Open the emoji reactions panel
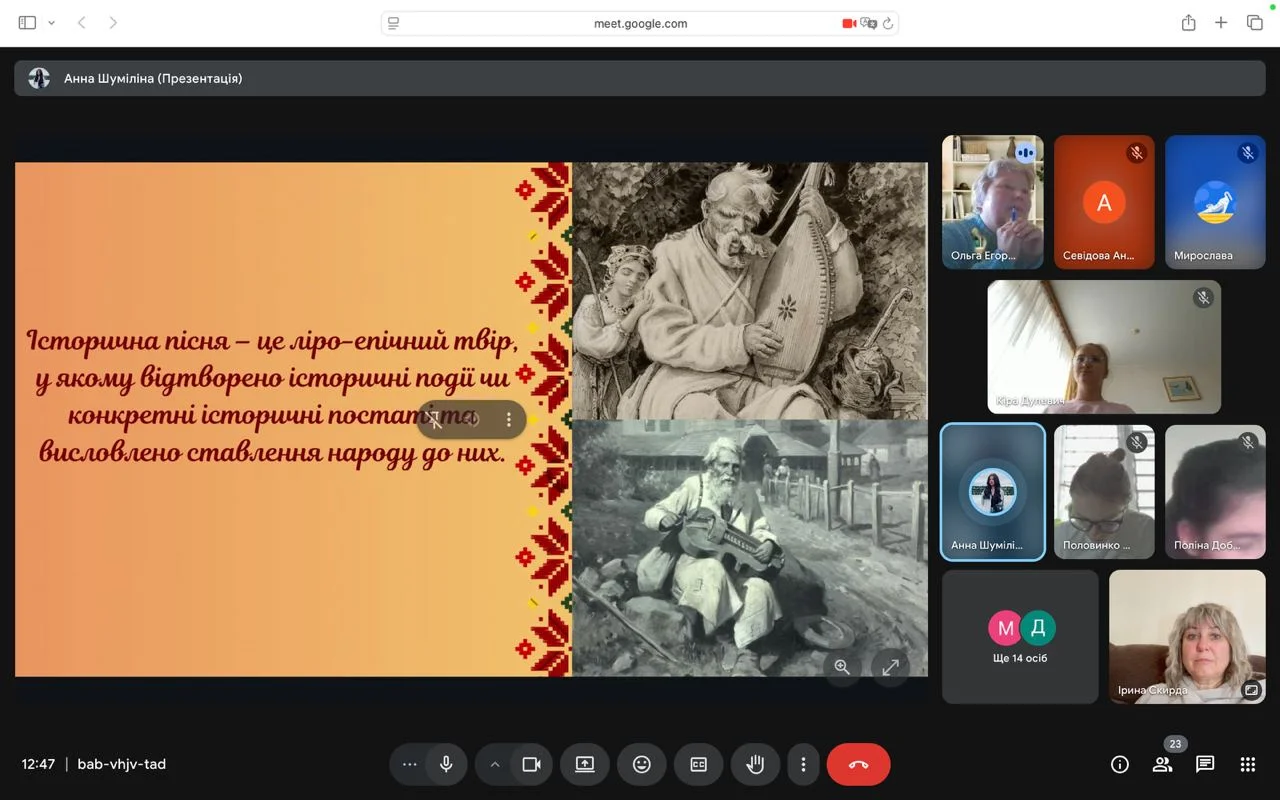 coord(641,765)
